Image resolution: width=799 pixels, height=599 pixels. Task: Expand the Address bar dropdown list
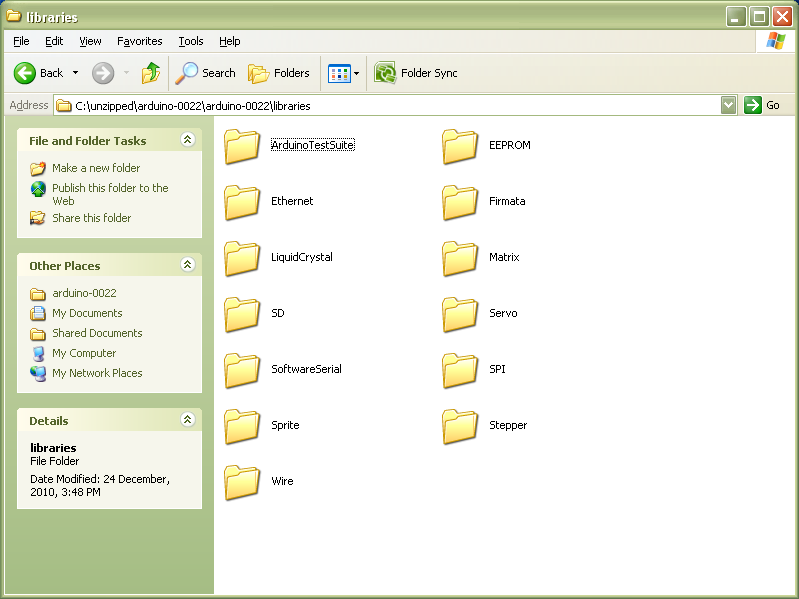click(x=729, y=105)
